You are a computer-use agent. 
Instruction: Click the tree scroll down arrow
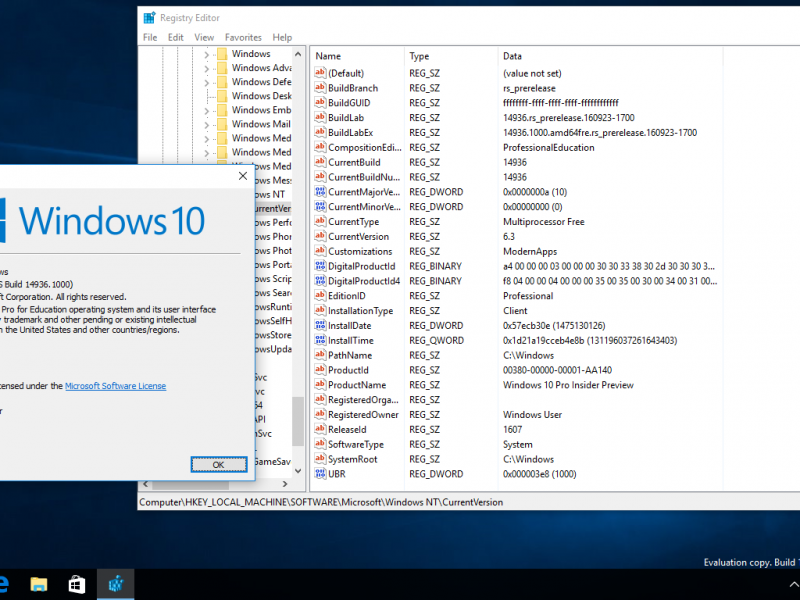click(x=298, y=471)
